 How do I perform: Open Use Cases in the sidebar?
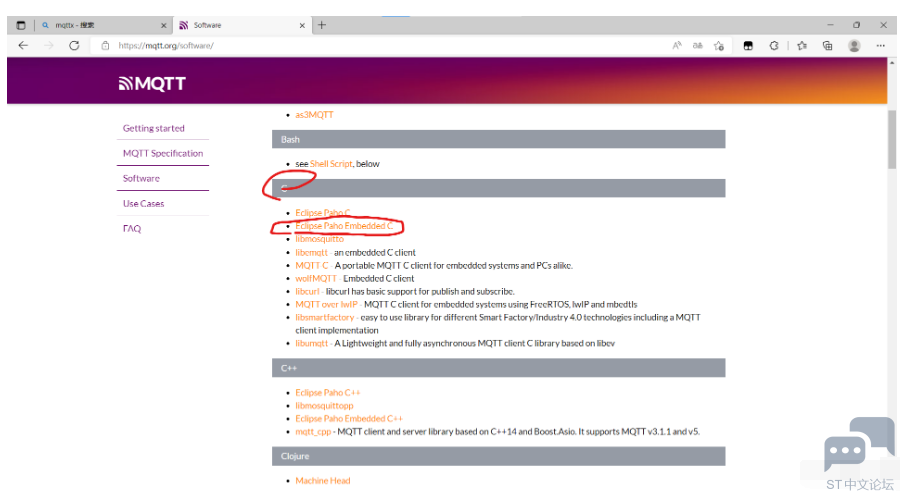click(x=143, y=203)
